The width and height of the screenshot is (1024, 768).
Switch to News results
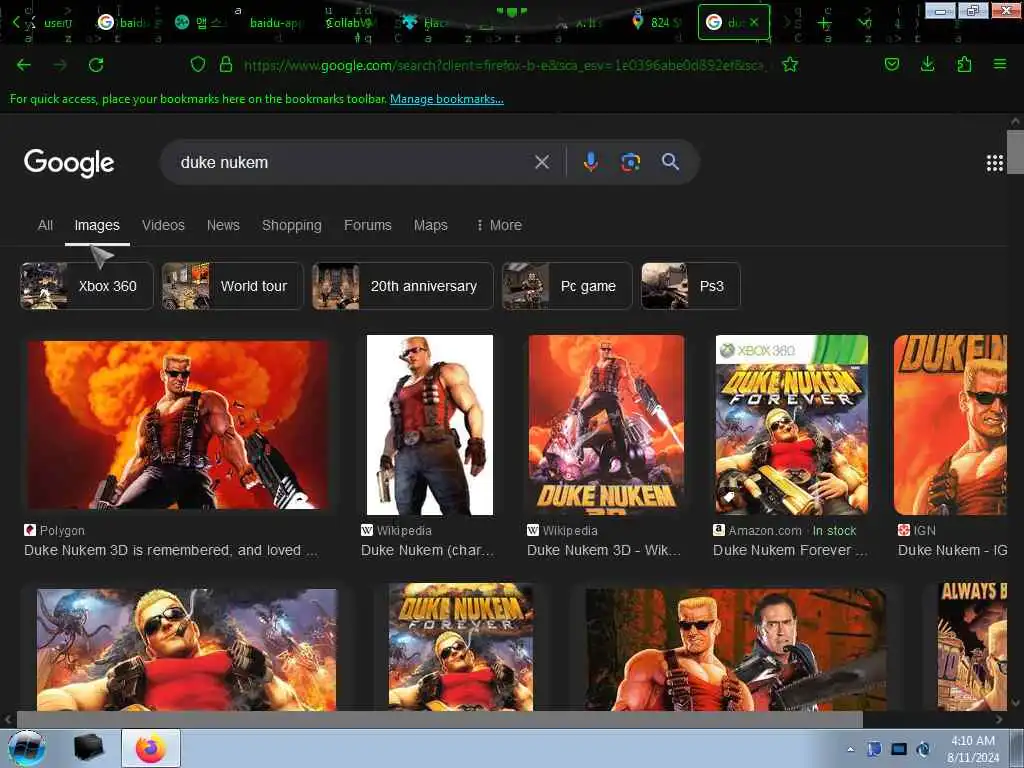[x=223, y=225]
